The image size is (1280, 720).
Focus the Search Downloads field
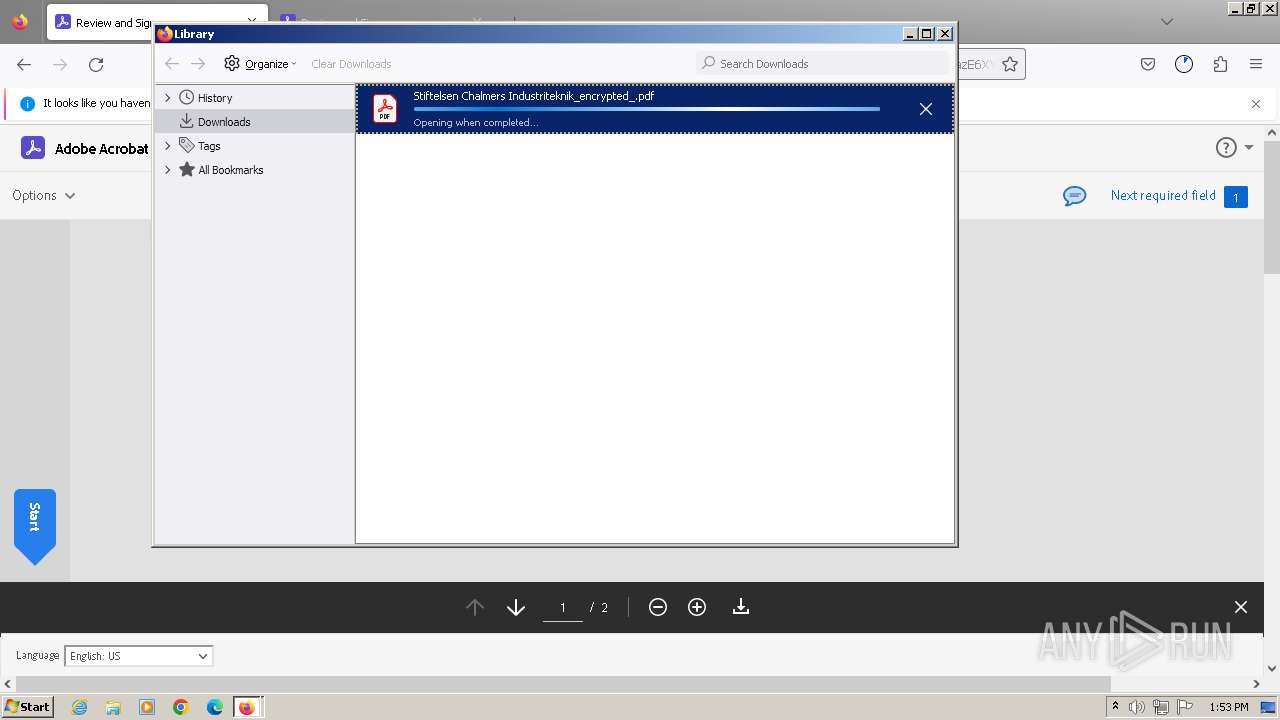point(822,63)
